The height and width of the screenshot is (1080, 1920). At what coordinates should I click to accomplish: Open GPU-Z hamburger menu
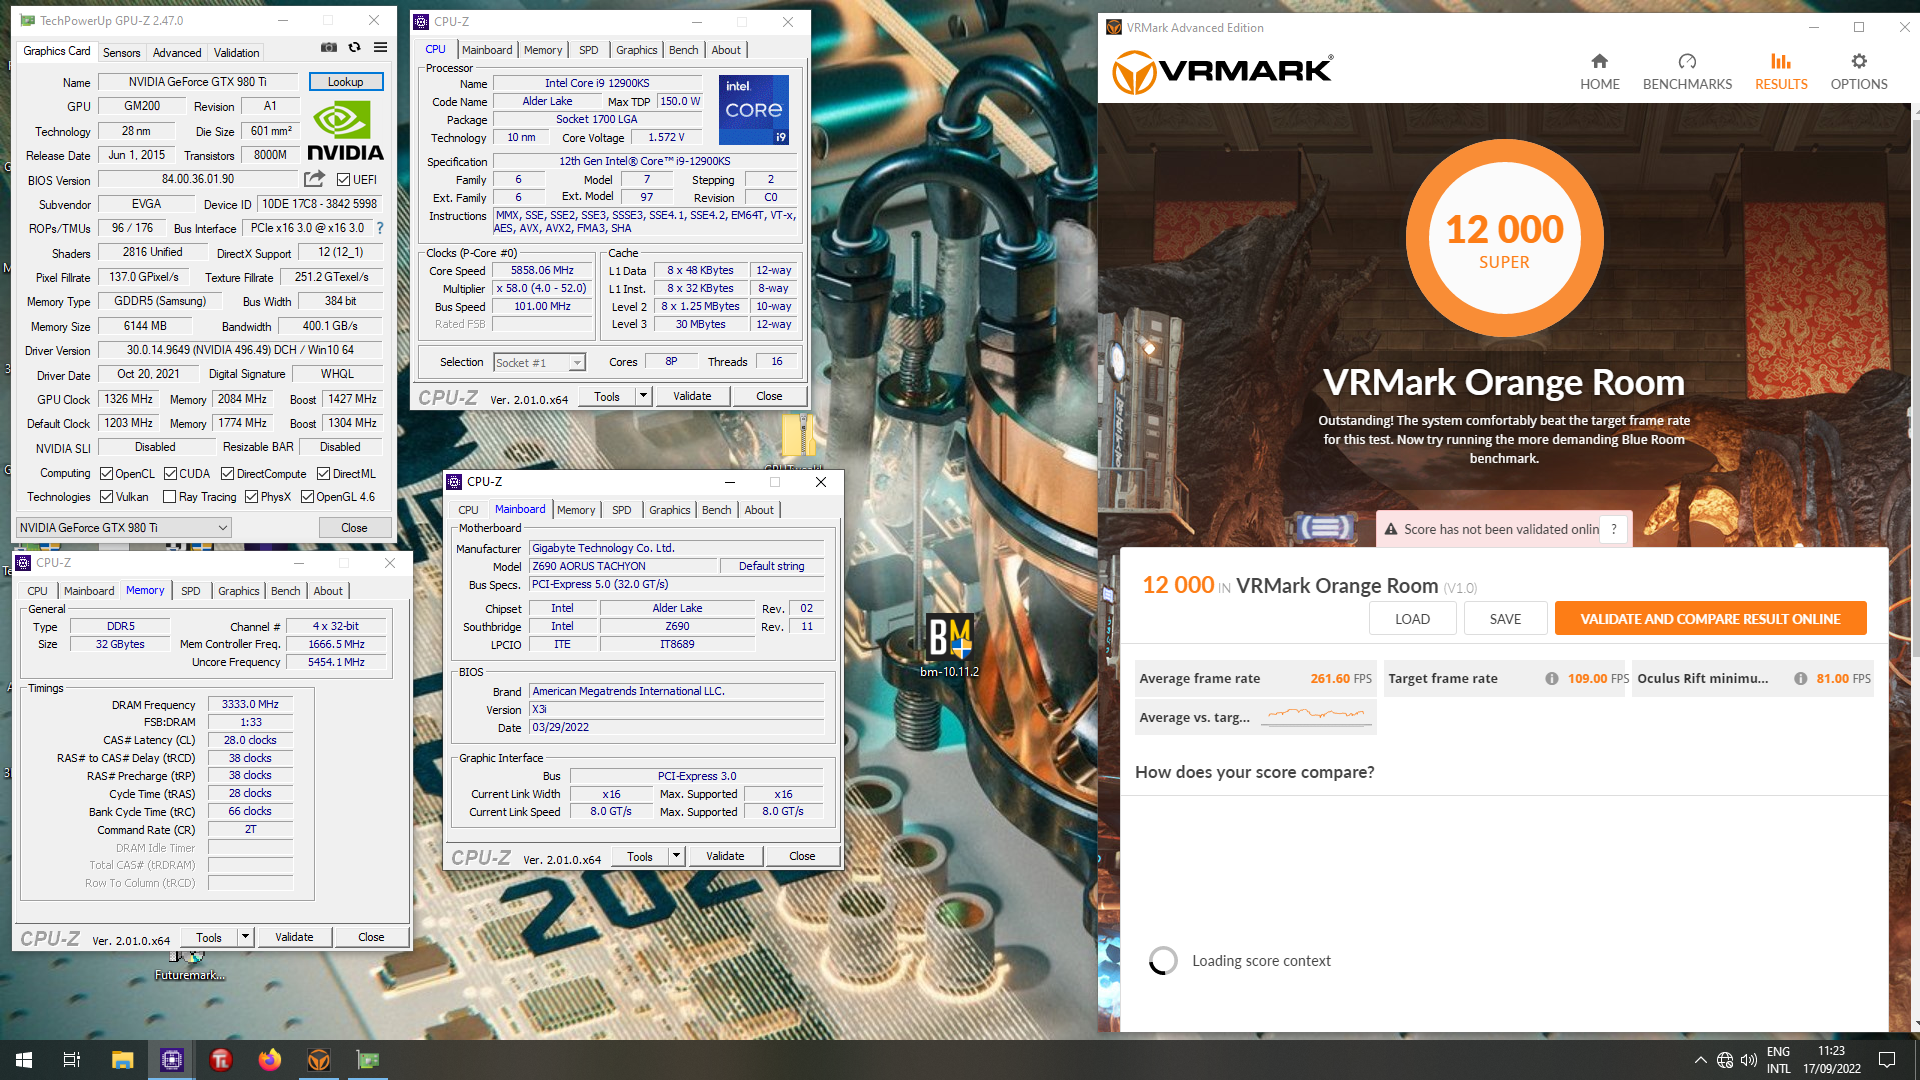click(x=380, y=47)
